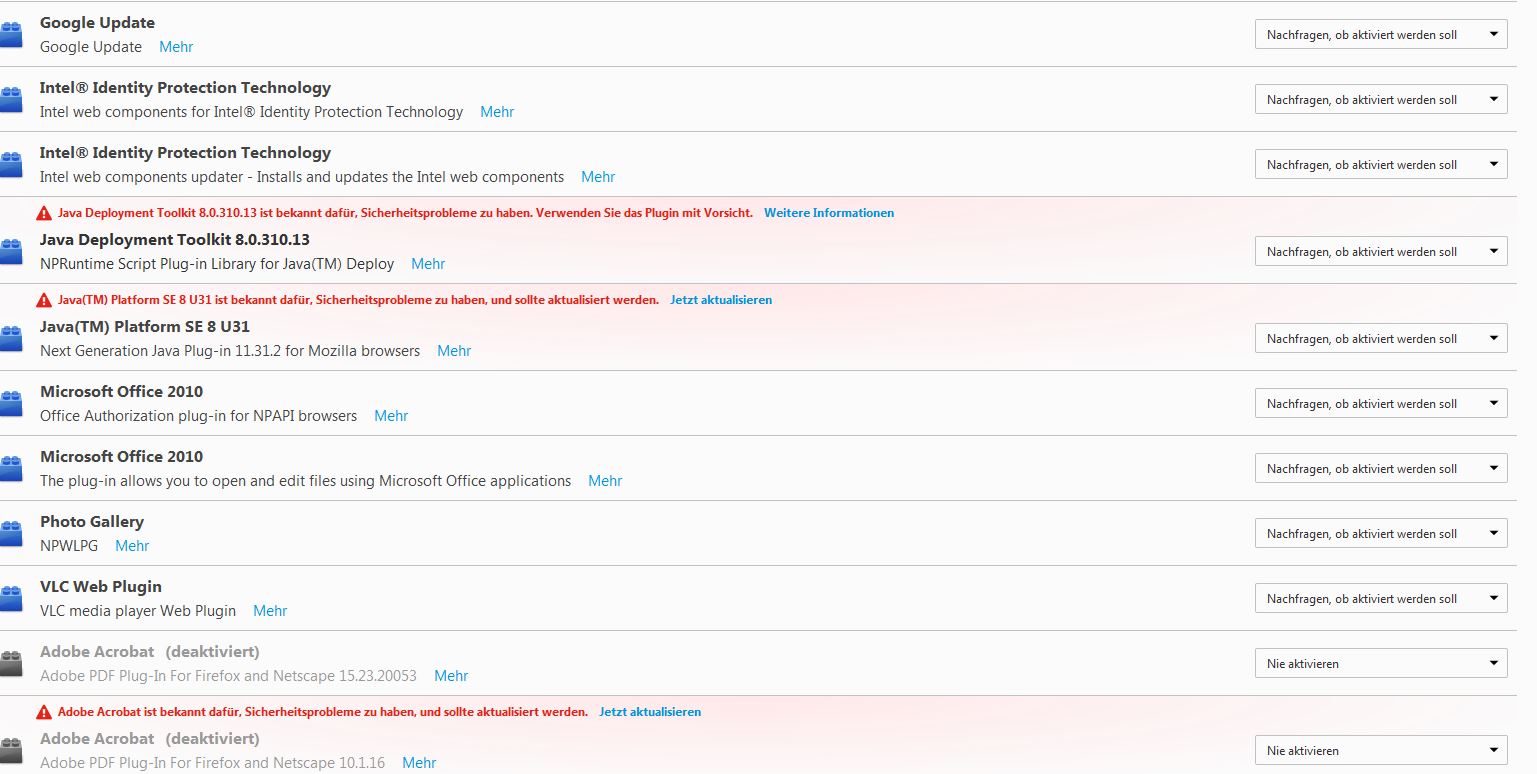
Task: Open 'Nie aktivieren' dropdown for Adobe Acrobat 15.23.20053
Action: 1381,664
